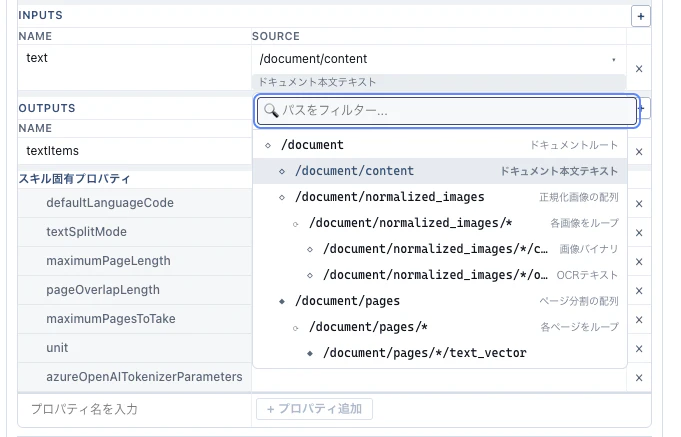Click the プロパティ追加 button
Image resolution: width=681 pixels, height=437 pixels.
click(x=315, y=409)
